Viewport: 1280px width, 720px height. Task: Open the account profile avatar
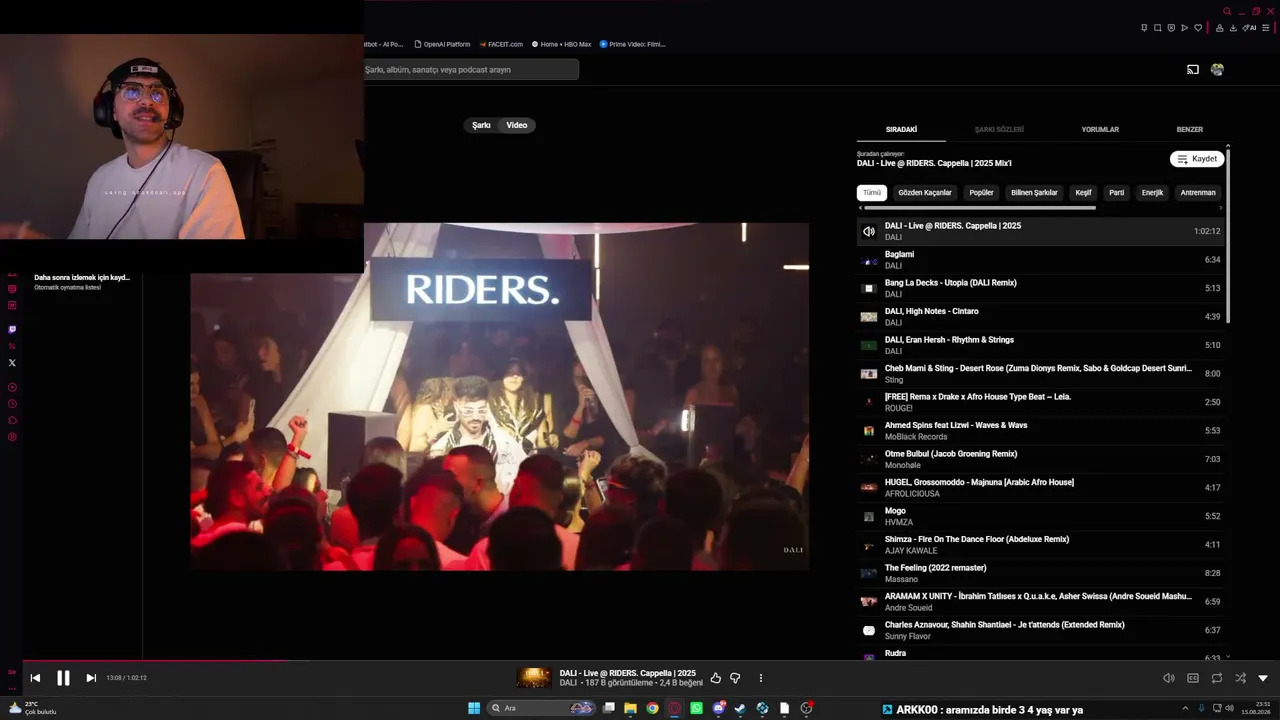(x=1217, y=69)
